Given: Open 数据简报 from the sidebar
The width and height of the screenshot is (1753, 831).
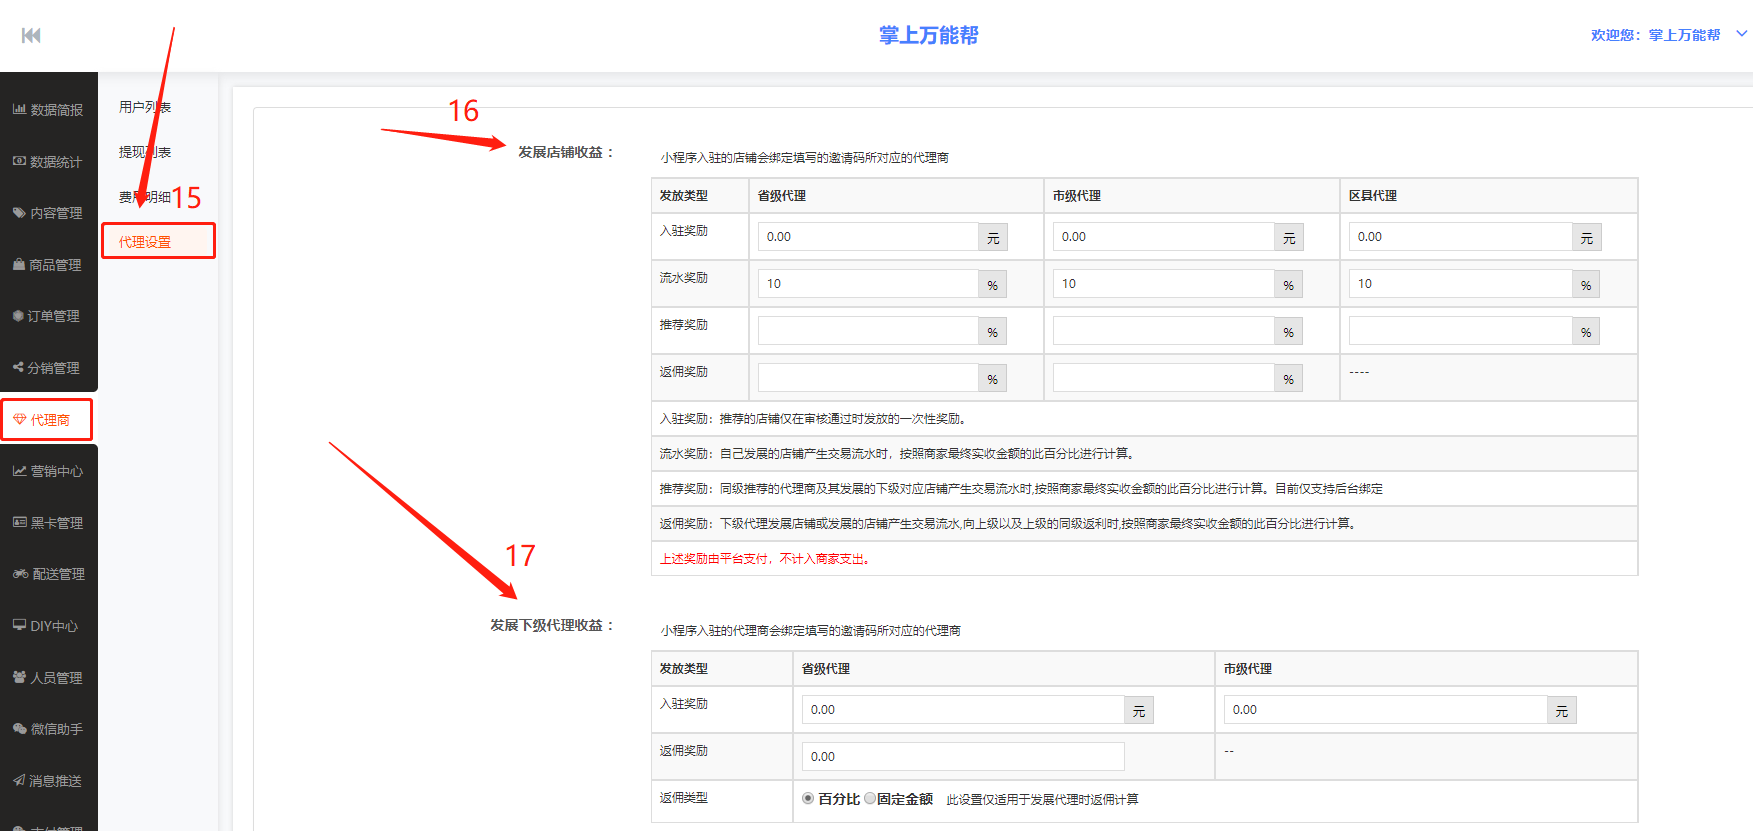Looking at the screenshot, I should (48, 110).
